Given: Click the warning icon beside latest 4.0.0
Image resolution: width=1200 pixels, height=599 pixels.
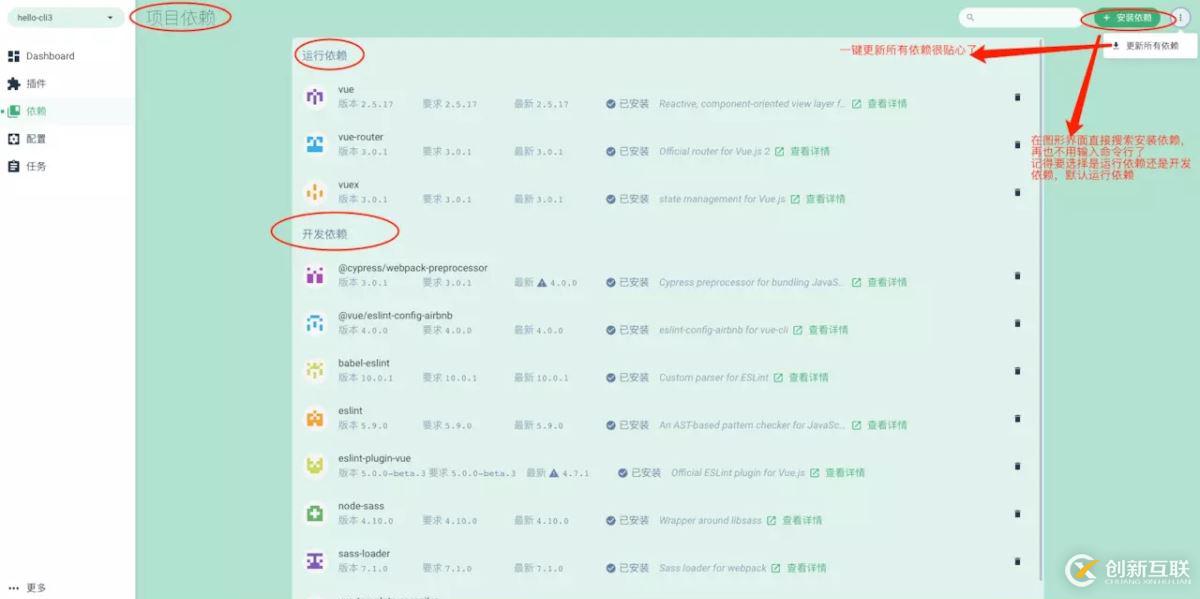Looking at the screenshot, I should click(x=542, y=283).
